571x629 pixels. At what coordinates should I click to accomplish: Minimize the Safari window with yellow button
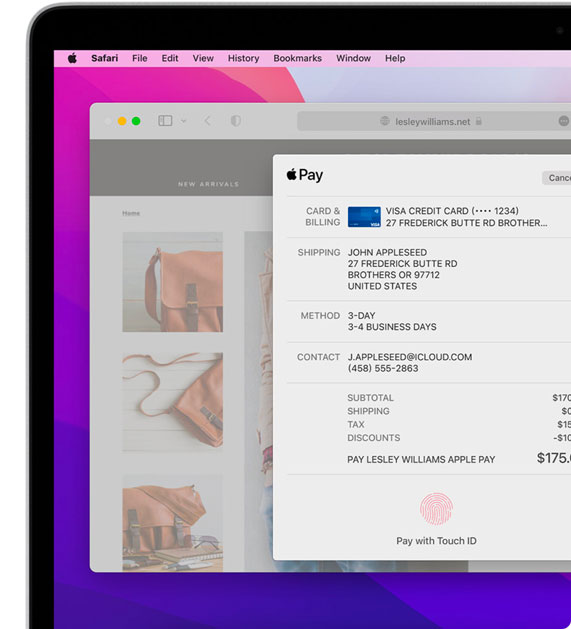coord(122,121)
